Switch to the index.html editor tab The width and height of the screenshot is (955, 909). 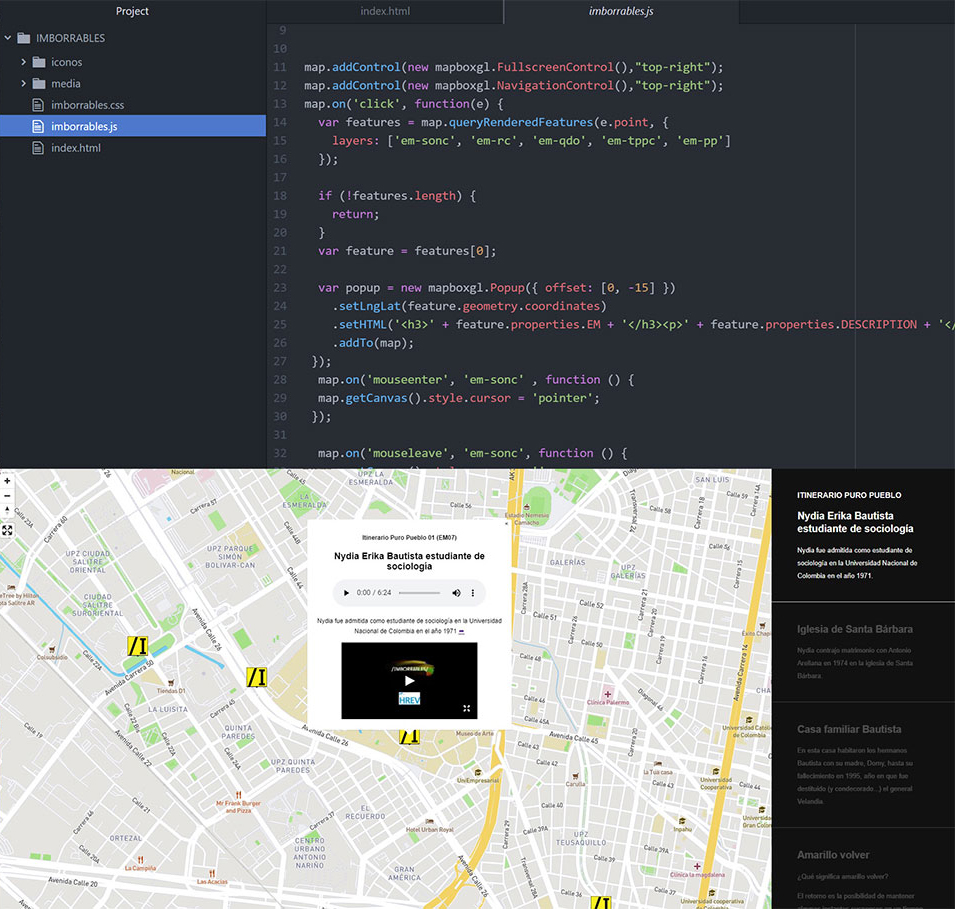(385, 11)
